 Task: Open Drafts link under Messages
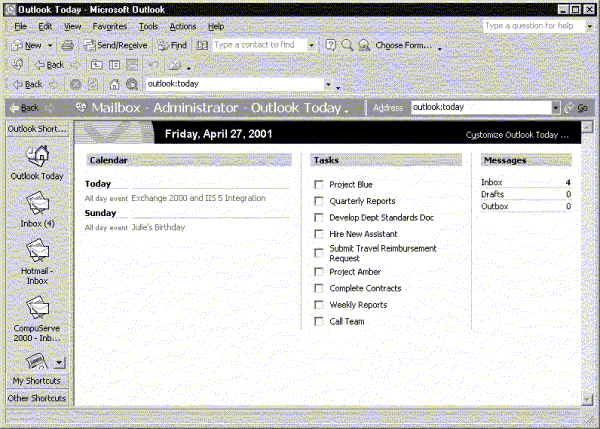point(492,194)
